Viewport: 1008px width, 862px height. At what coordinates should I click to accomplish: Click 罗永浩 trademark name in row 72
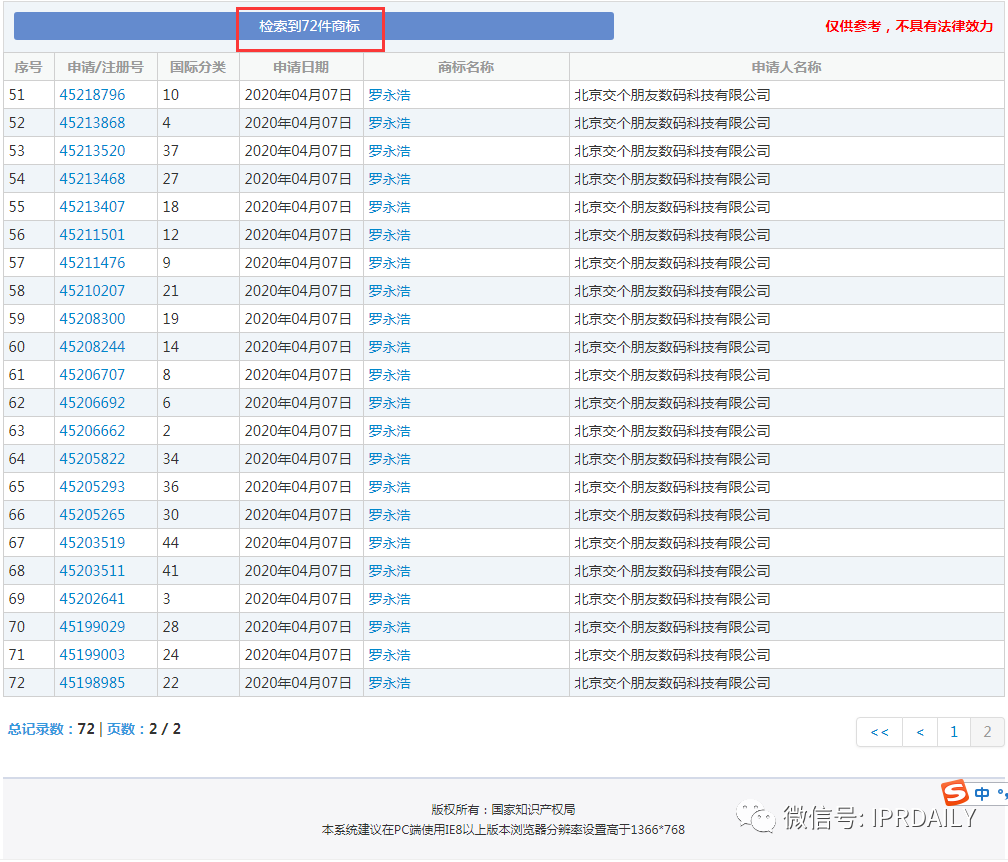[x=390, y=683]
